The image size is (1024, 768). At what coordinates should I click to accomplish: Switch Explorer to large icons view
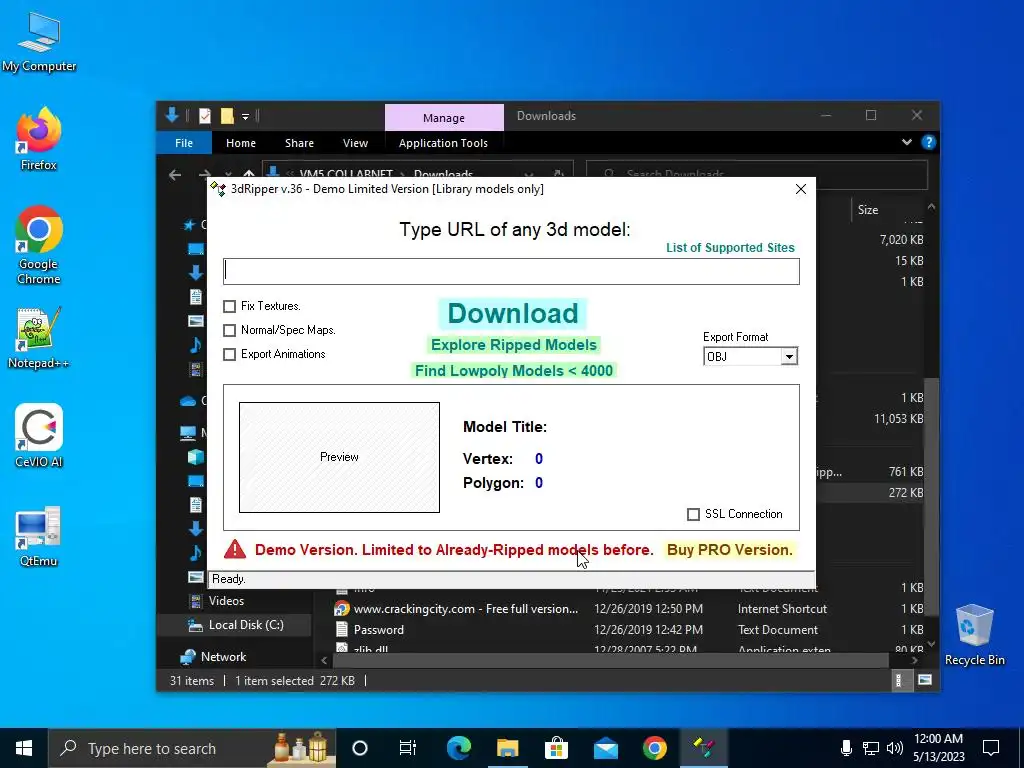(x=924, y=680)
